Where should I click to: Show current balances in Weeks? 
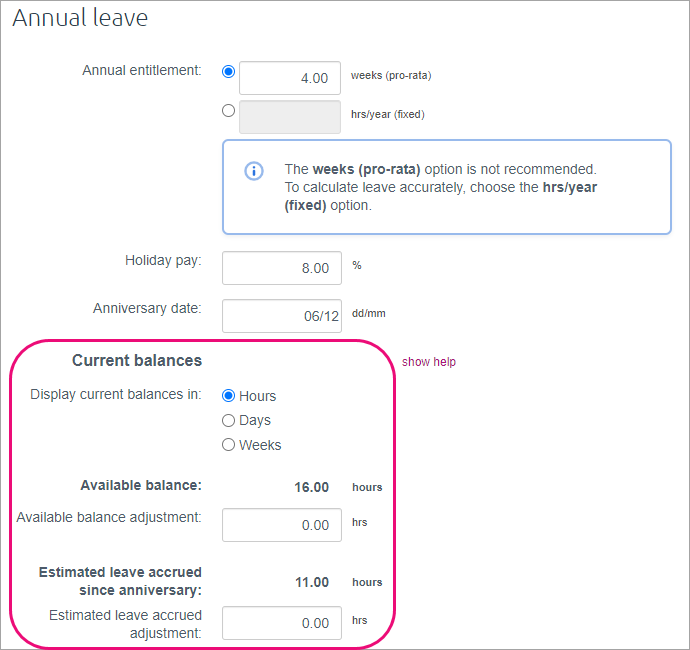229,445
